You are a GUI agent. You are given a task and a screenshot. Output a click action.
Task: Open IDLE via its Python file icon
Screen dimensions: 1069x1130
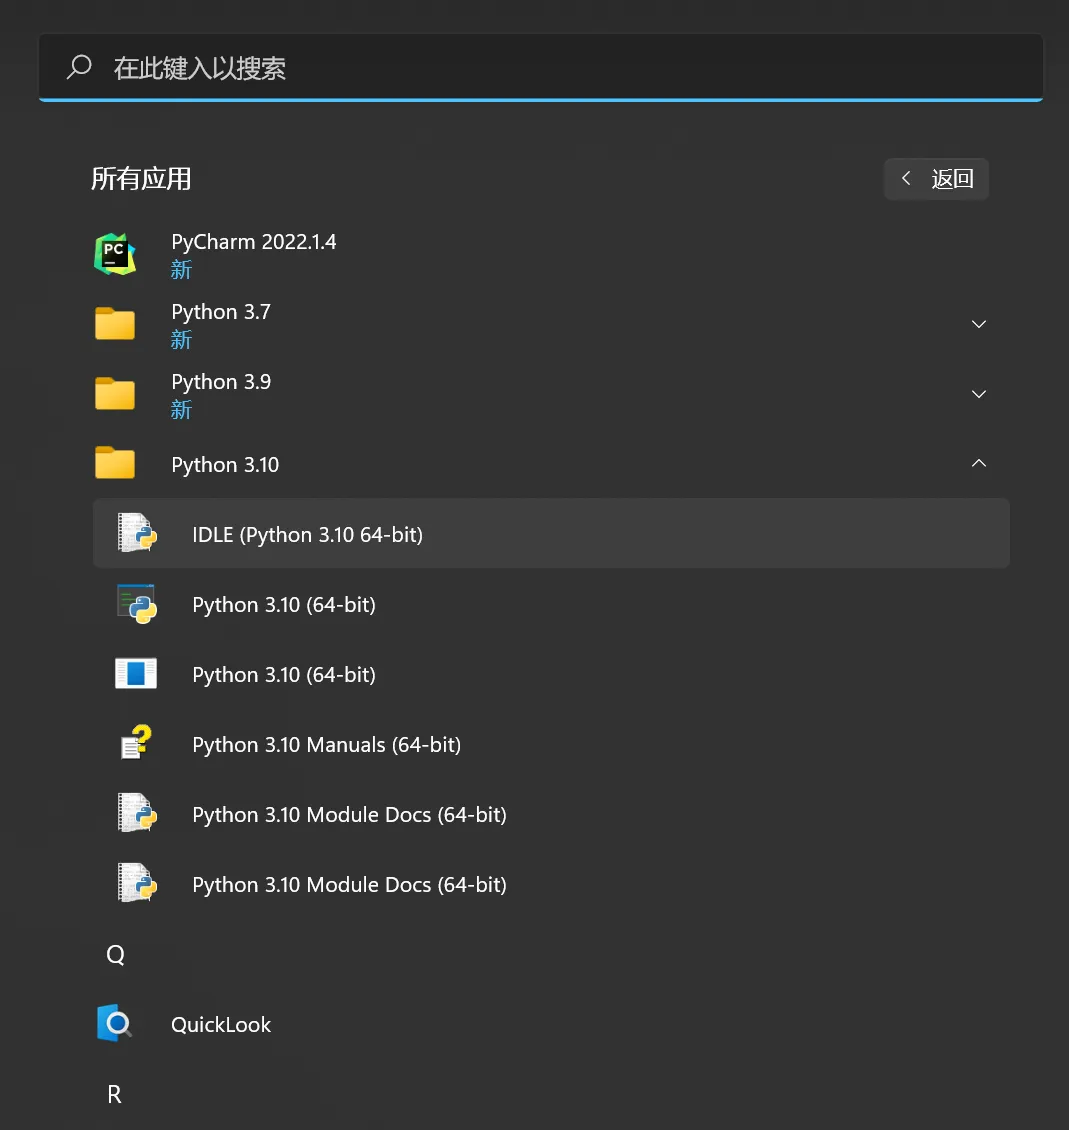(136, 534)
